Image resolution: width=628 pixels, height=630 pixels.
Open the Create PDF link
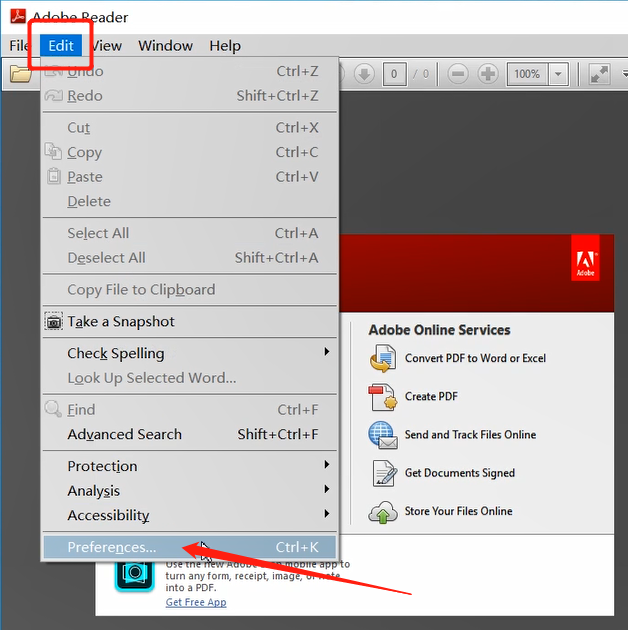431,397
